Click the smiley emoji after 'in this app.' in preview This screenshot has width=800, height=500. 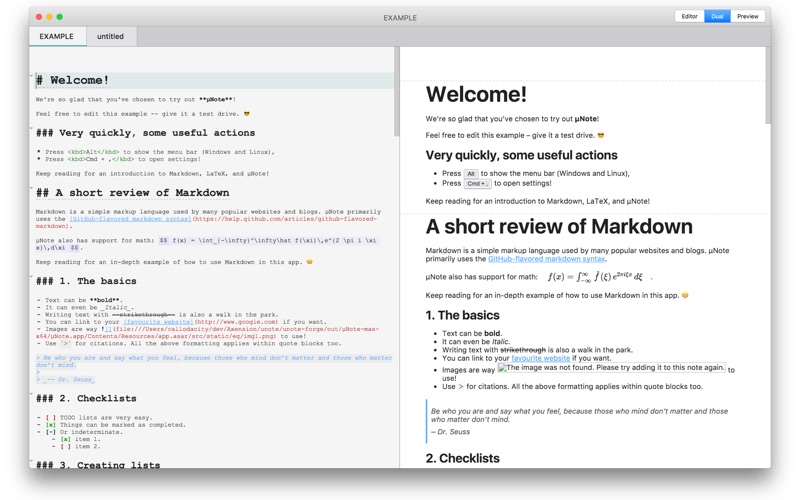pos(685,295)
